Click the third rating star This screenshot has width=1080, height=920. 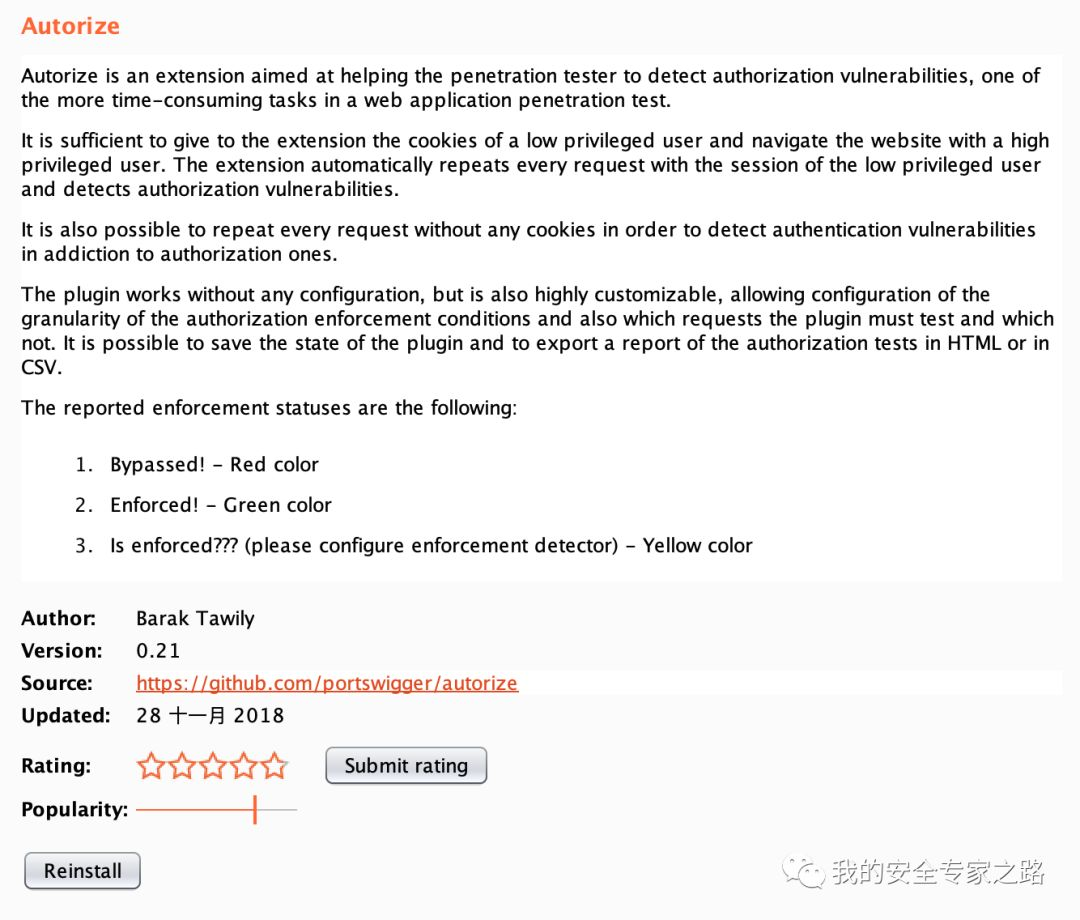tap(213, 766)
